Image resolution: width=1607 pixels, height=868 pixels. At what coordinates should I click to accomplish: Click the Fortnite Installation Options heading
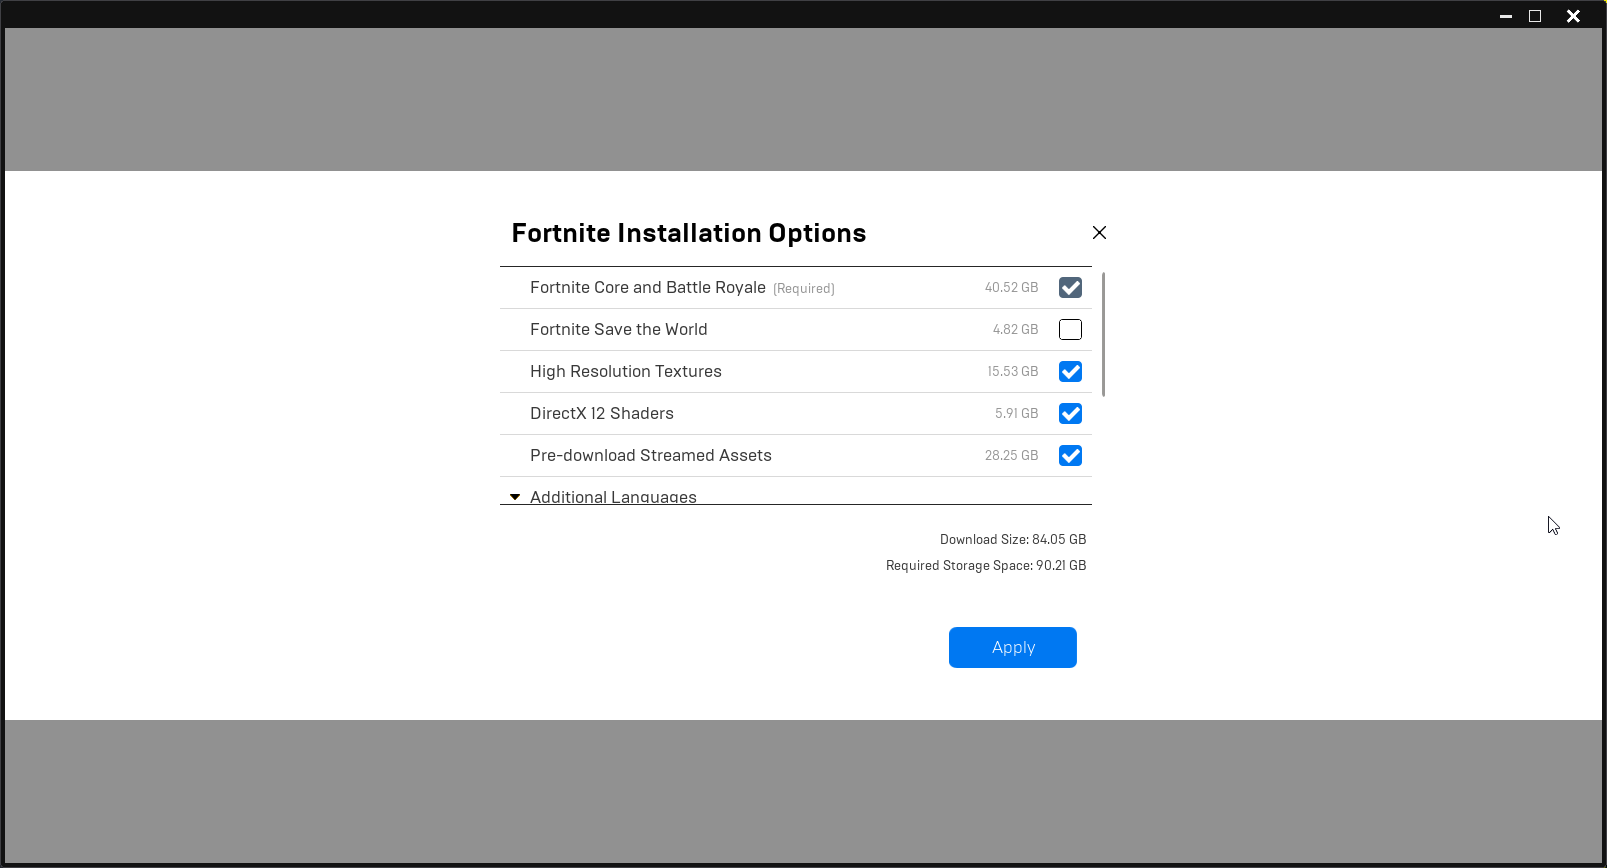click(x=689, y=233)
